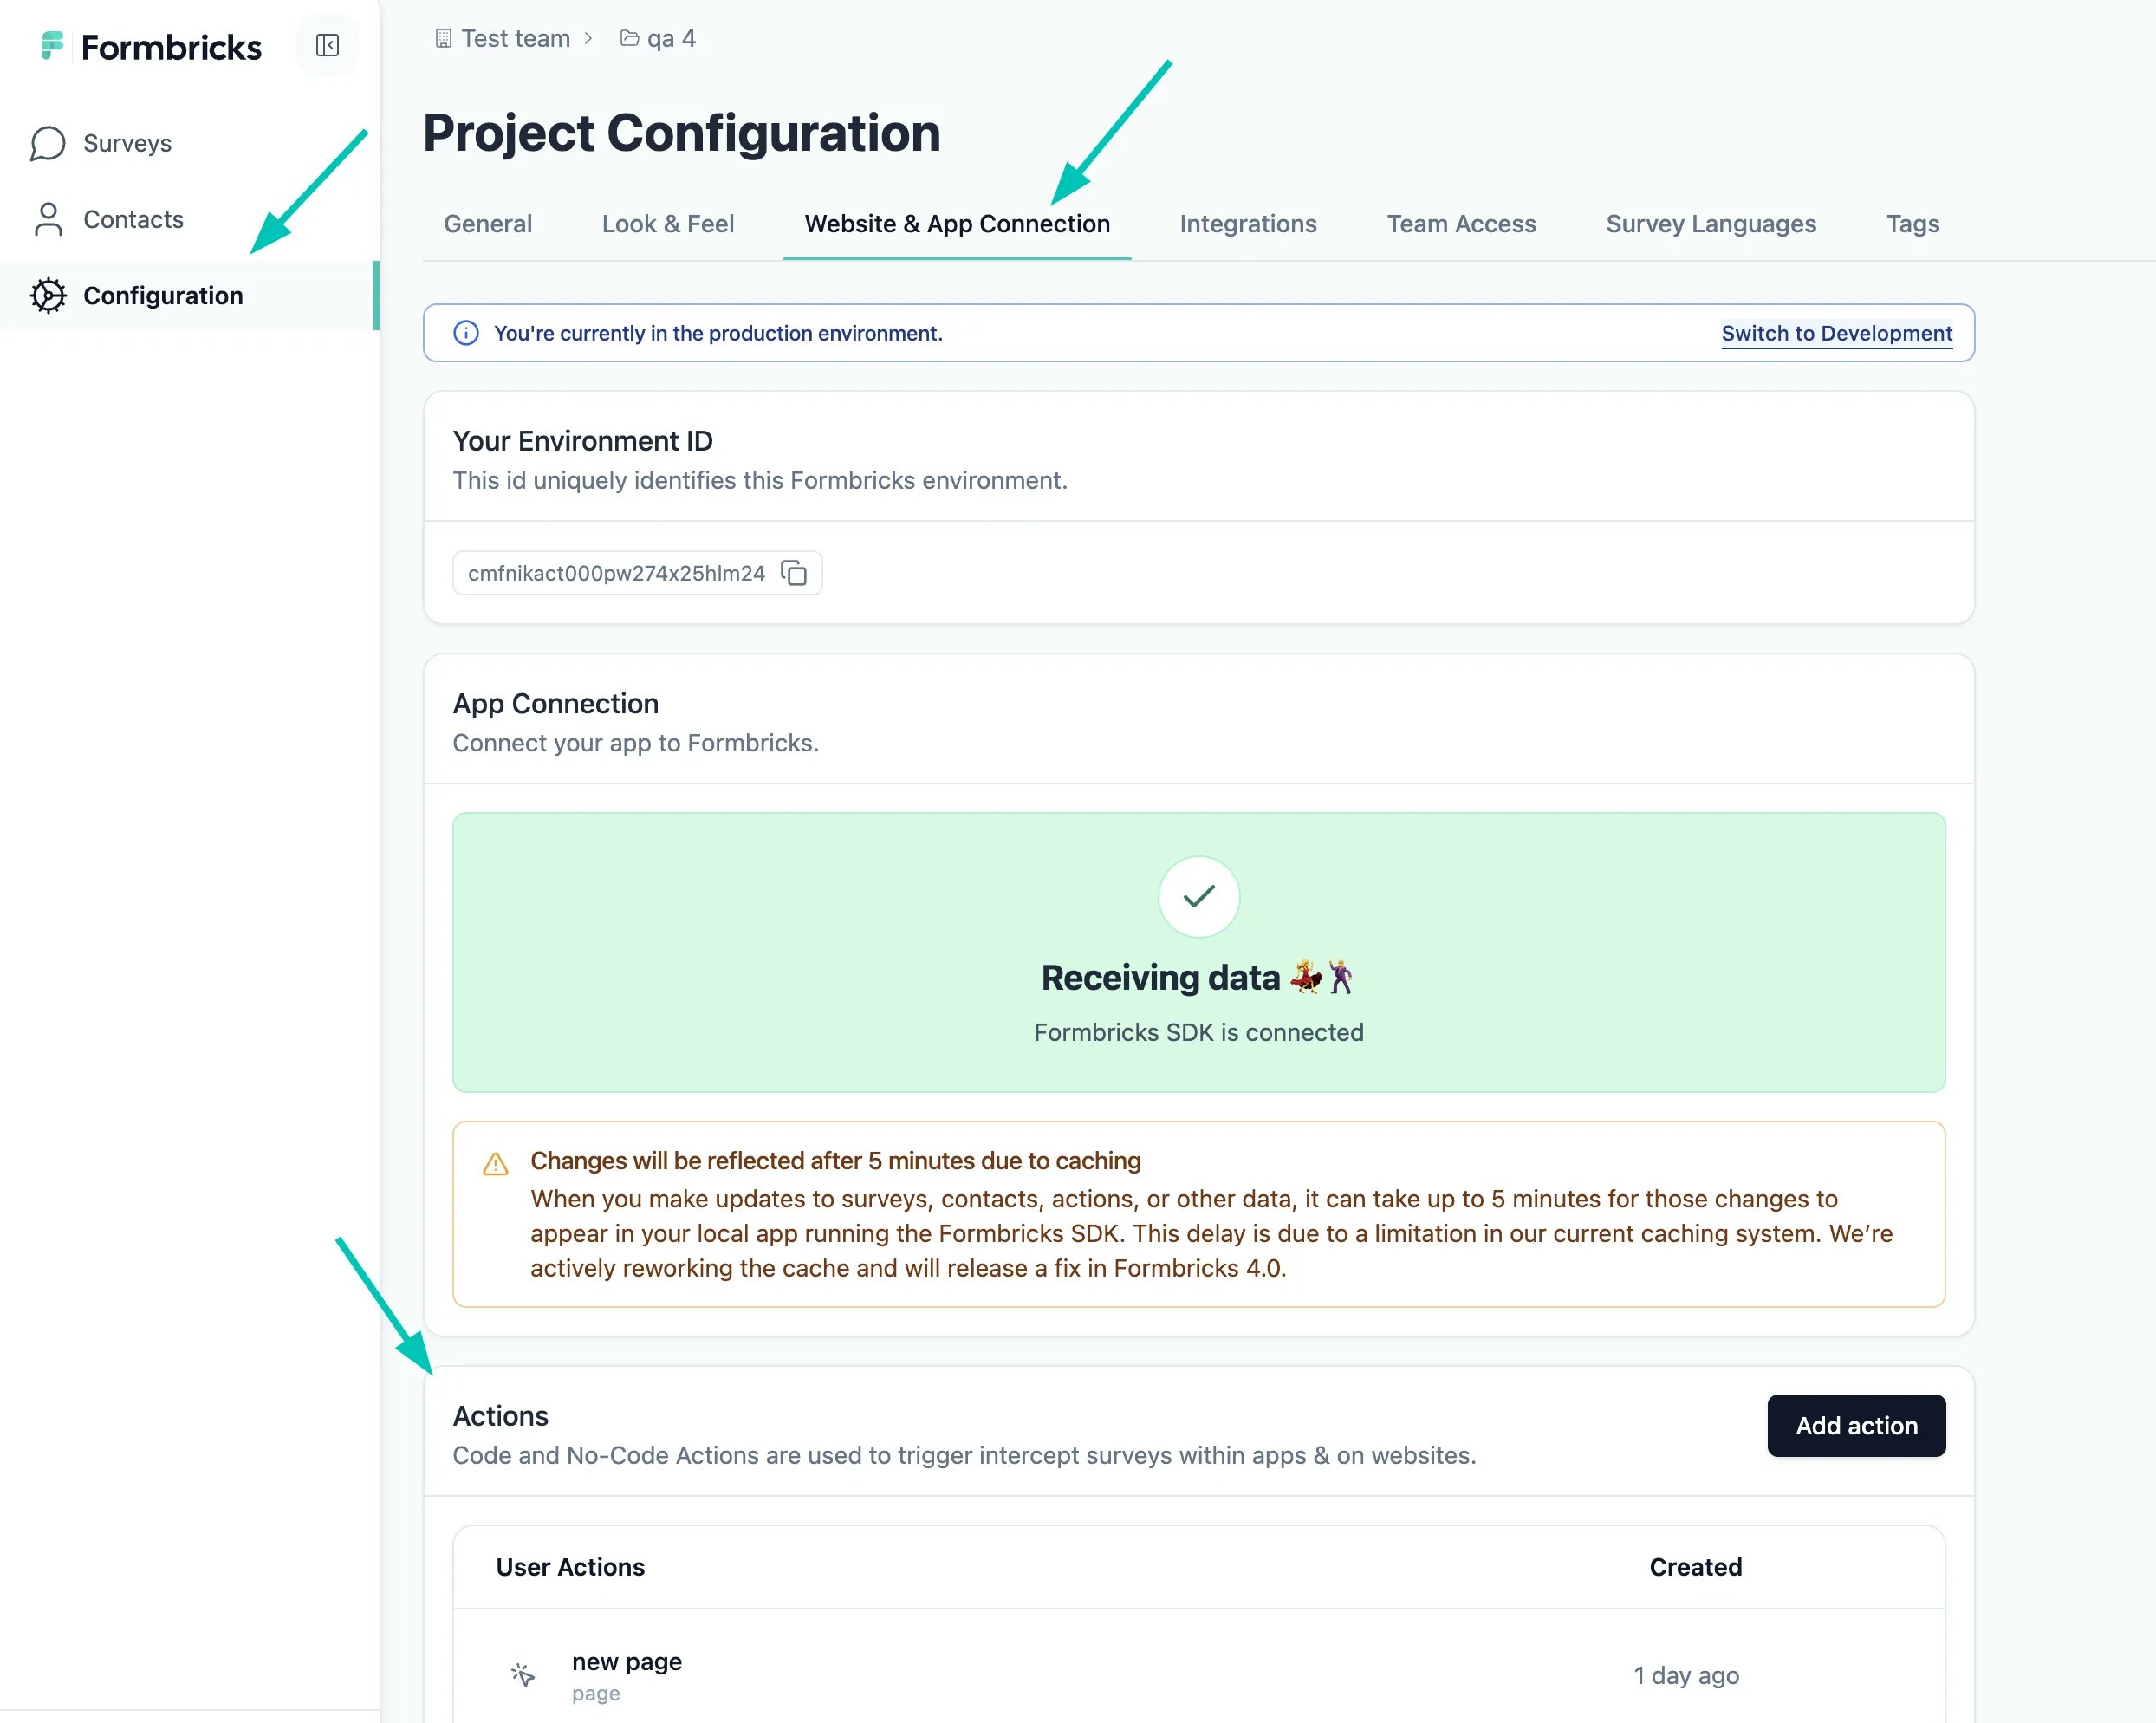Click the green checkmark circle in App Connection
Image resolution: width=2156 pixels, height=1723 pixels.
tap(1198, 896)
